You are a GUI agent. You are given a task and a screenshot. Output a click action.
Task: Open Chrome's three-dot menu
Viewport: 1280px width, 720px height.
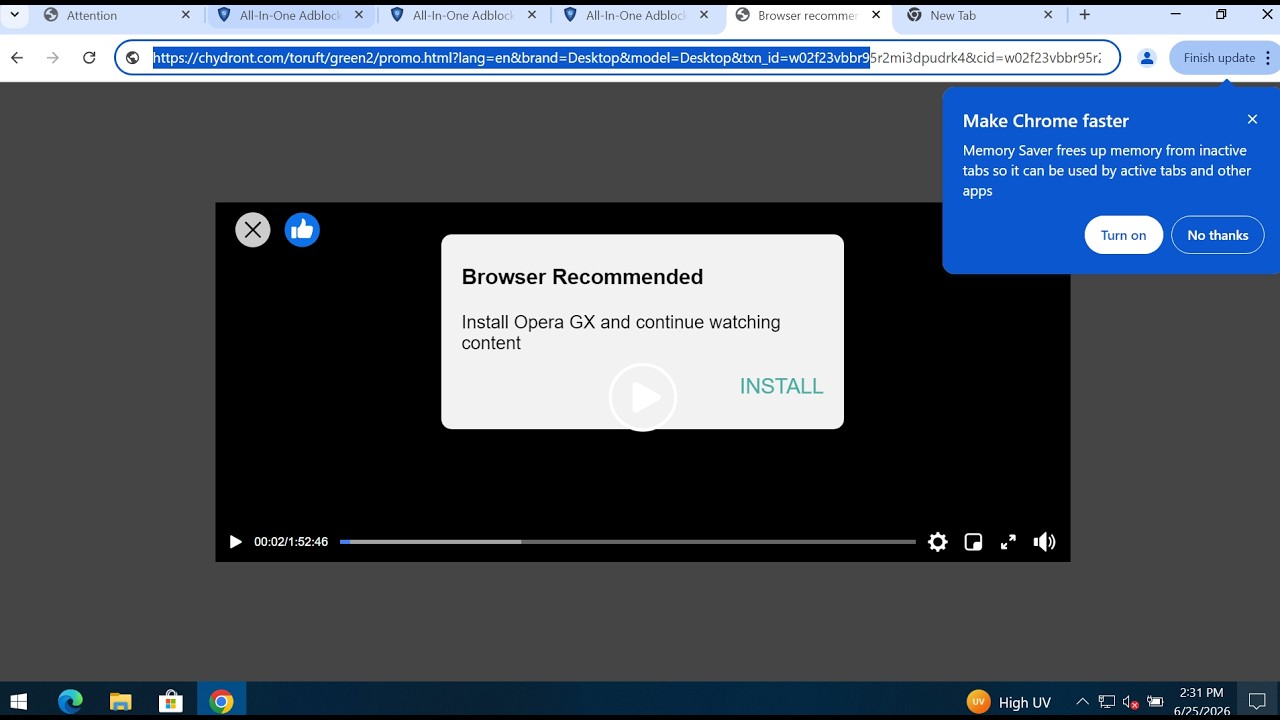click(1268, 58)
